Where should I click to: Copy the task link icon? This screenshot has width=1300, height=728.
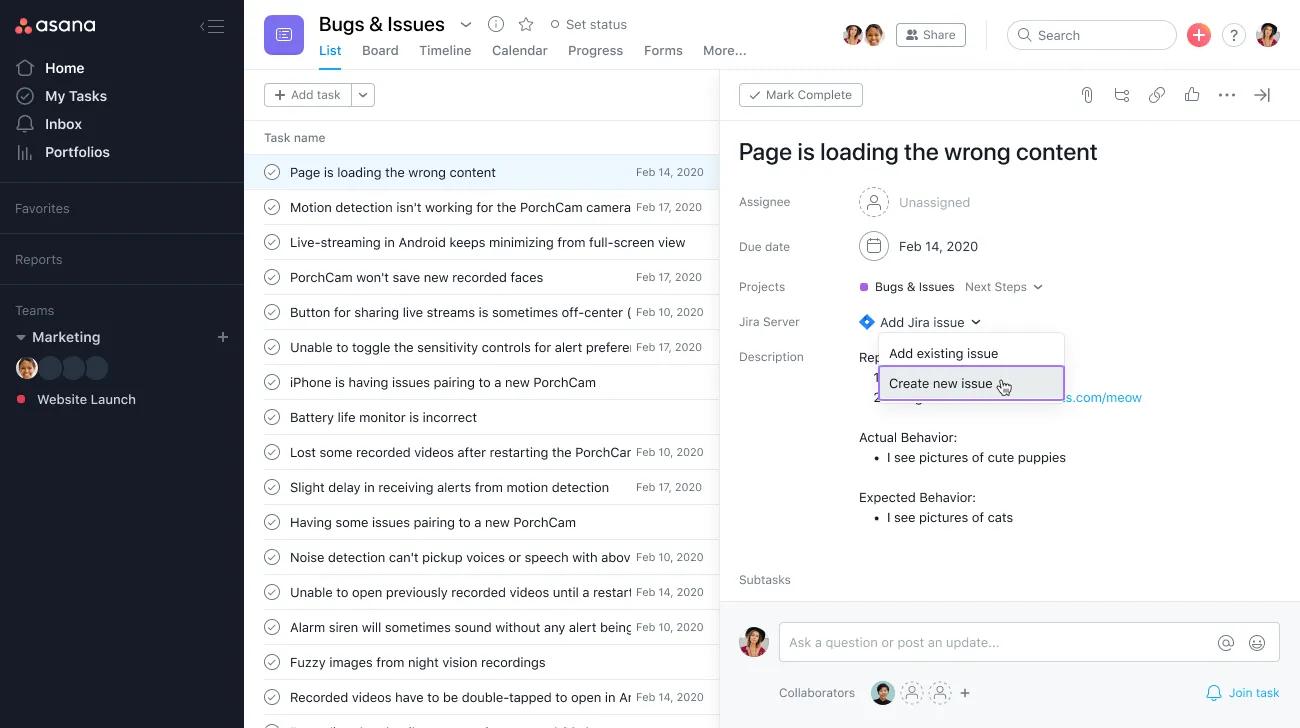coord(1157,94)
